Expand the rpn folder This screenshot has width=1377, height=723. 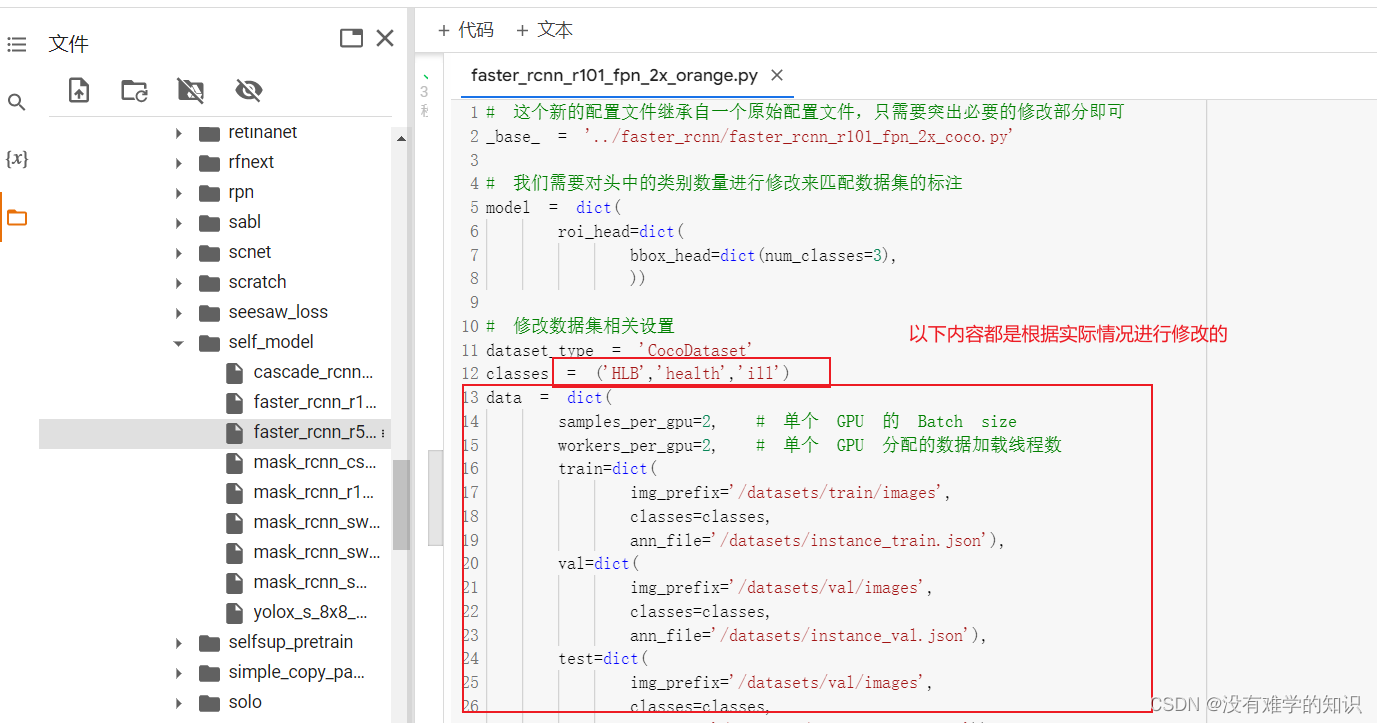[x=179, y=193]
